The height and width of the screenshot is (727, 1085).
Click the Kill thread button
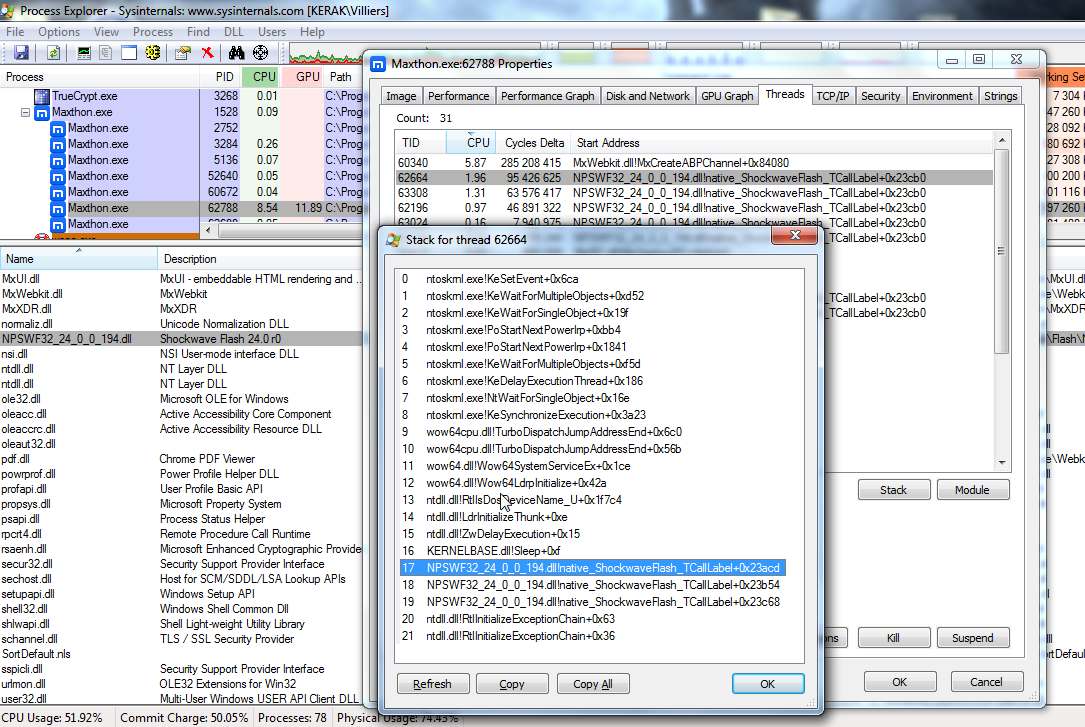click(x=893, y=638)
